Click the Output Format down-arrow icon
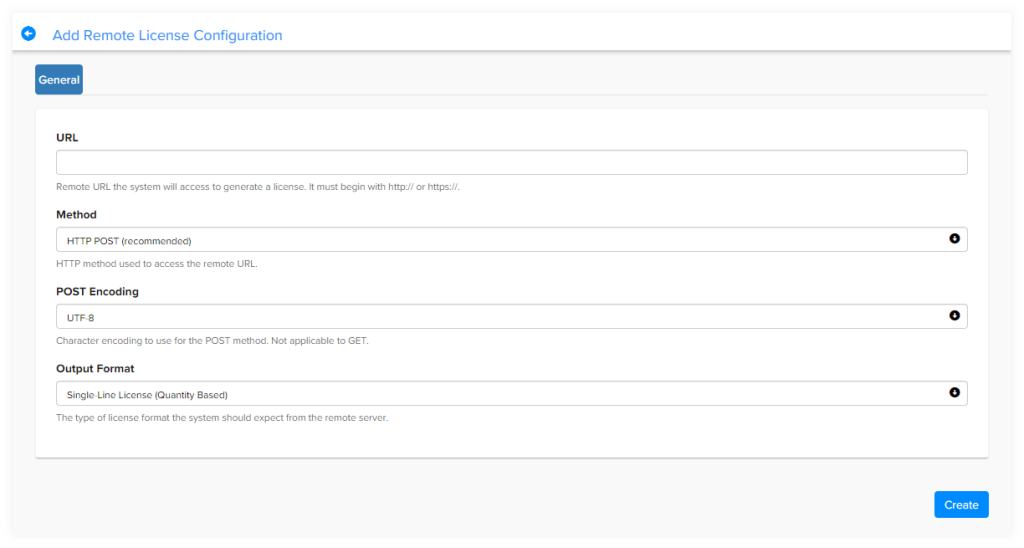The height and width of the screenshot is (548, 1024). click(954, 393)
